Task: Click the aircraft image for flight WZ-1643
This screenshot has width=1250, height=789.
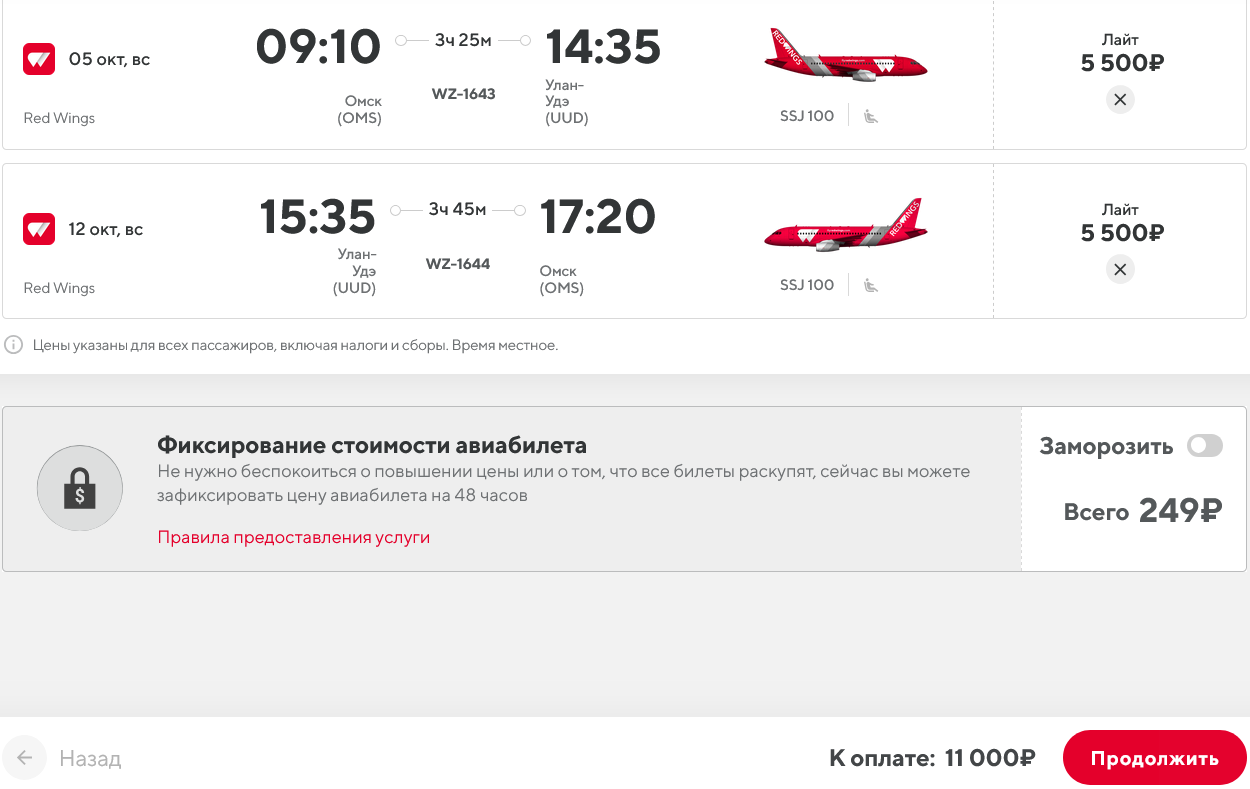Action: point(846,56)
